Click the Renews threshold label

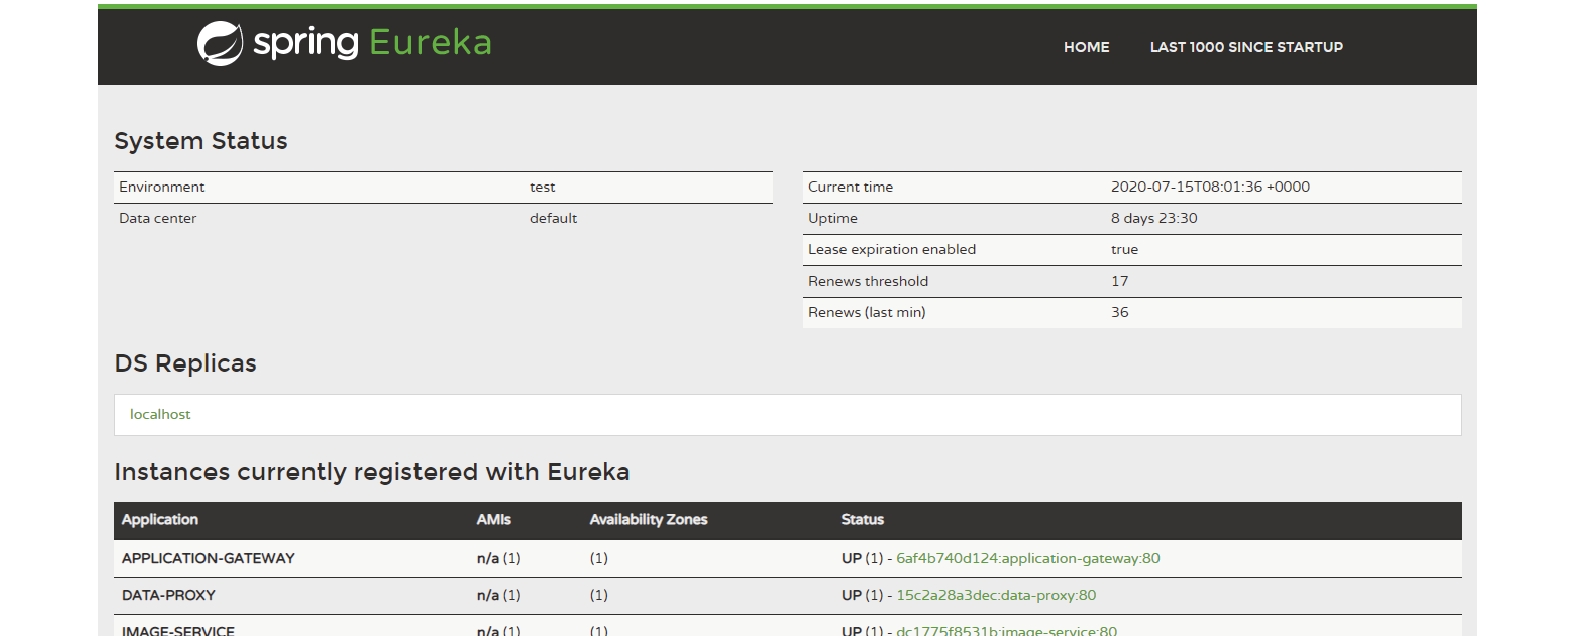[868, 281]
